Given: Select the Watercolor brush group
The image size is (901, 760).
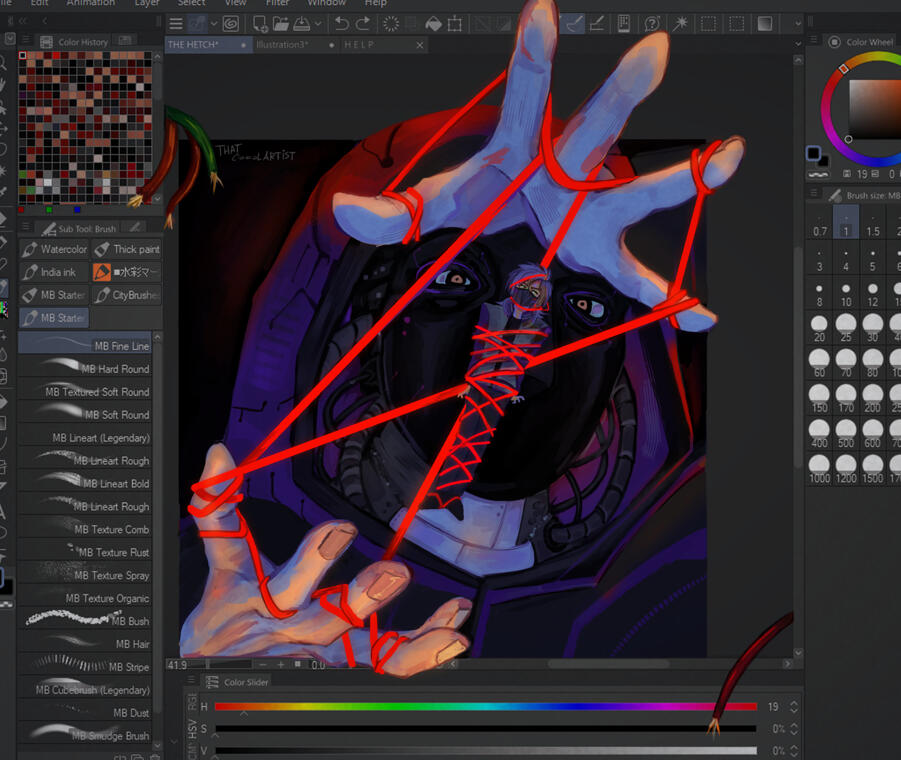Looking at the screenshot, I should (x=55, y=249).
